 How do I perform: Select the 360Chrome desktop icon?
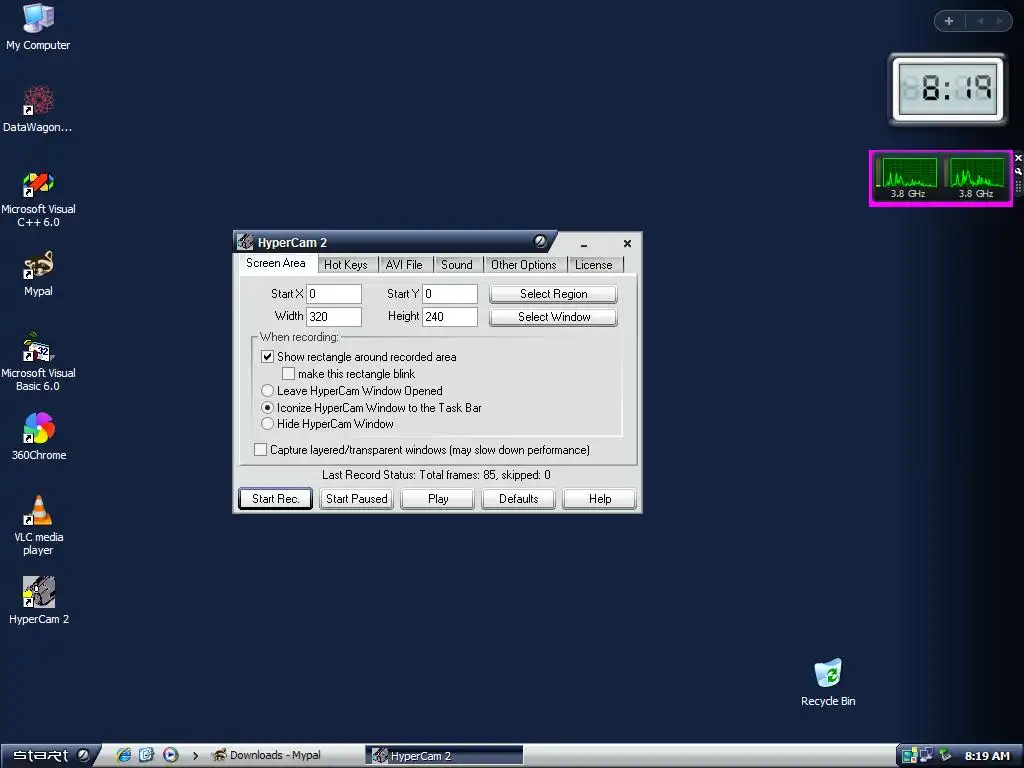pos(39,436)
